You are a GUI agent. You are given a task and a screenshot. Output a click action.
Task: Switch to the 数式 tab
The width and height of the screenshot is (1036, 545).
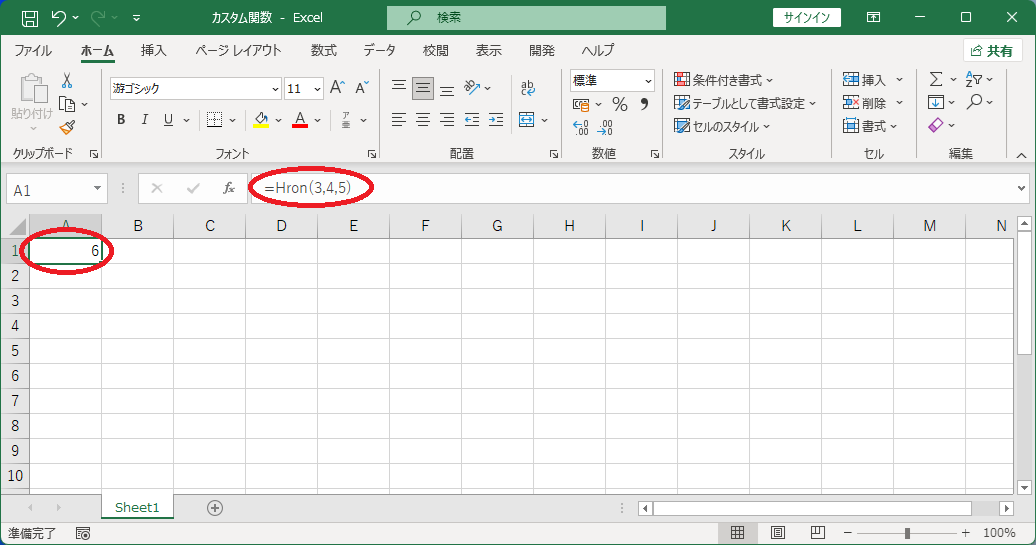(x=324, y=51)
